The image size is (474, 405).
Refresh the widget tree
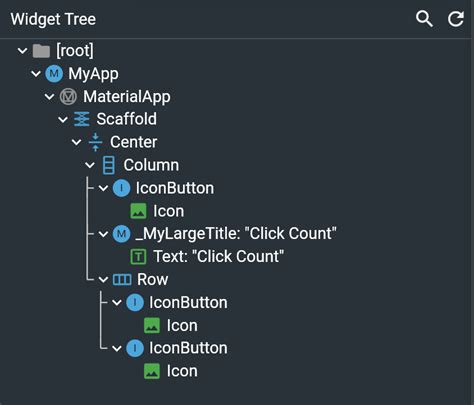click(455, 19)
